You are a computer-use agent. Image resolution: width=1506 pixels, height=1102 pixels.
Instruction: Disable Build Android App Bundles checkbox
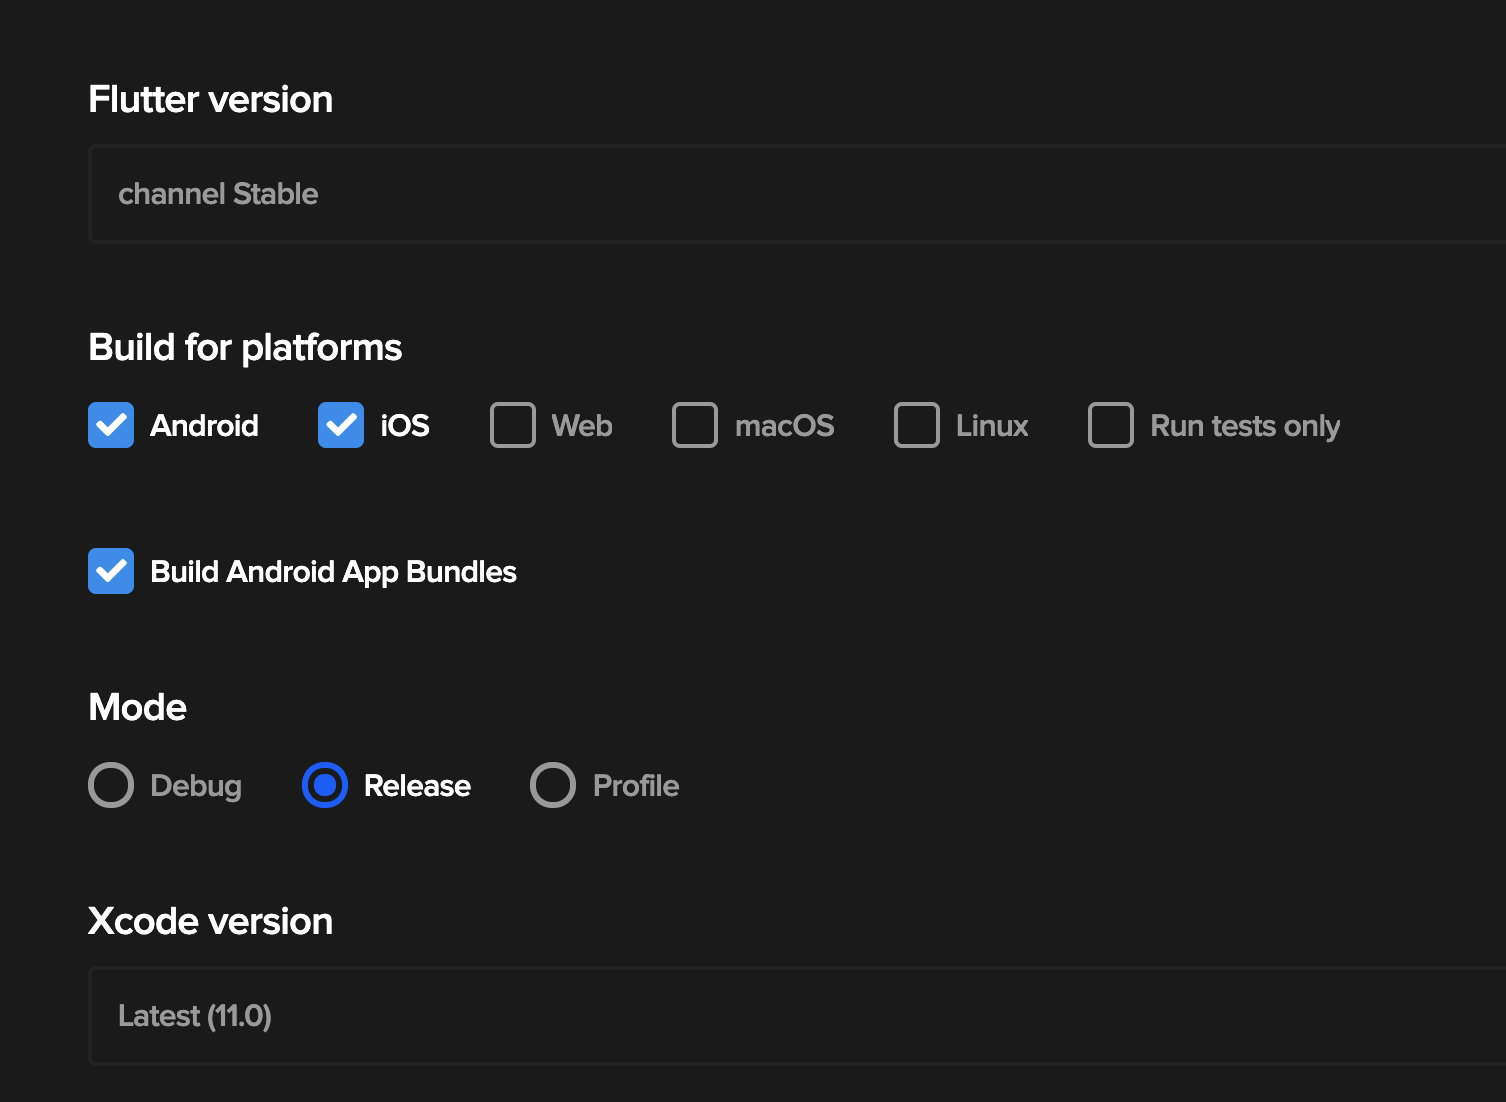click(x=111, y=571)
